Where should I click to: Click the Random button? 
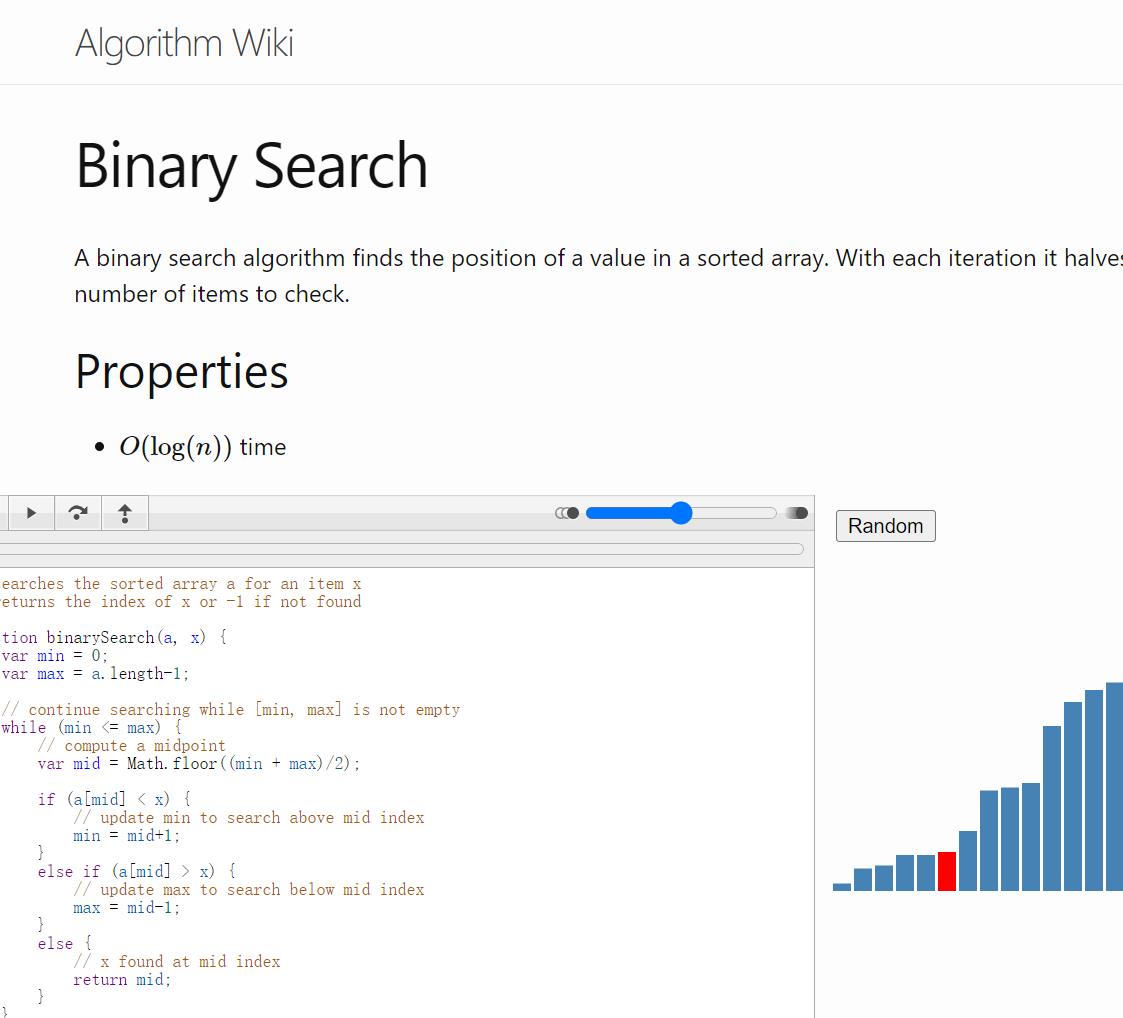tap(885, 526)
